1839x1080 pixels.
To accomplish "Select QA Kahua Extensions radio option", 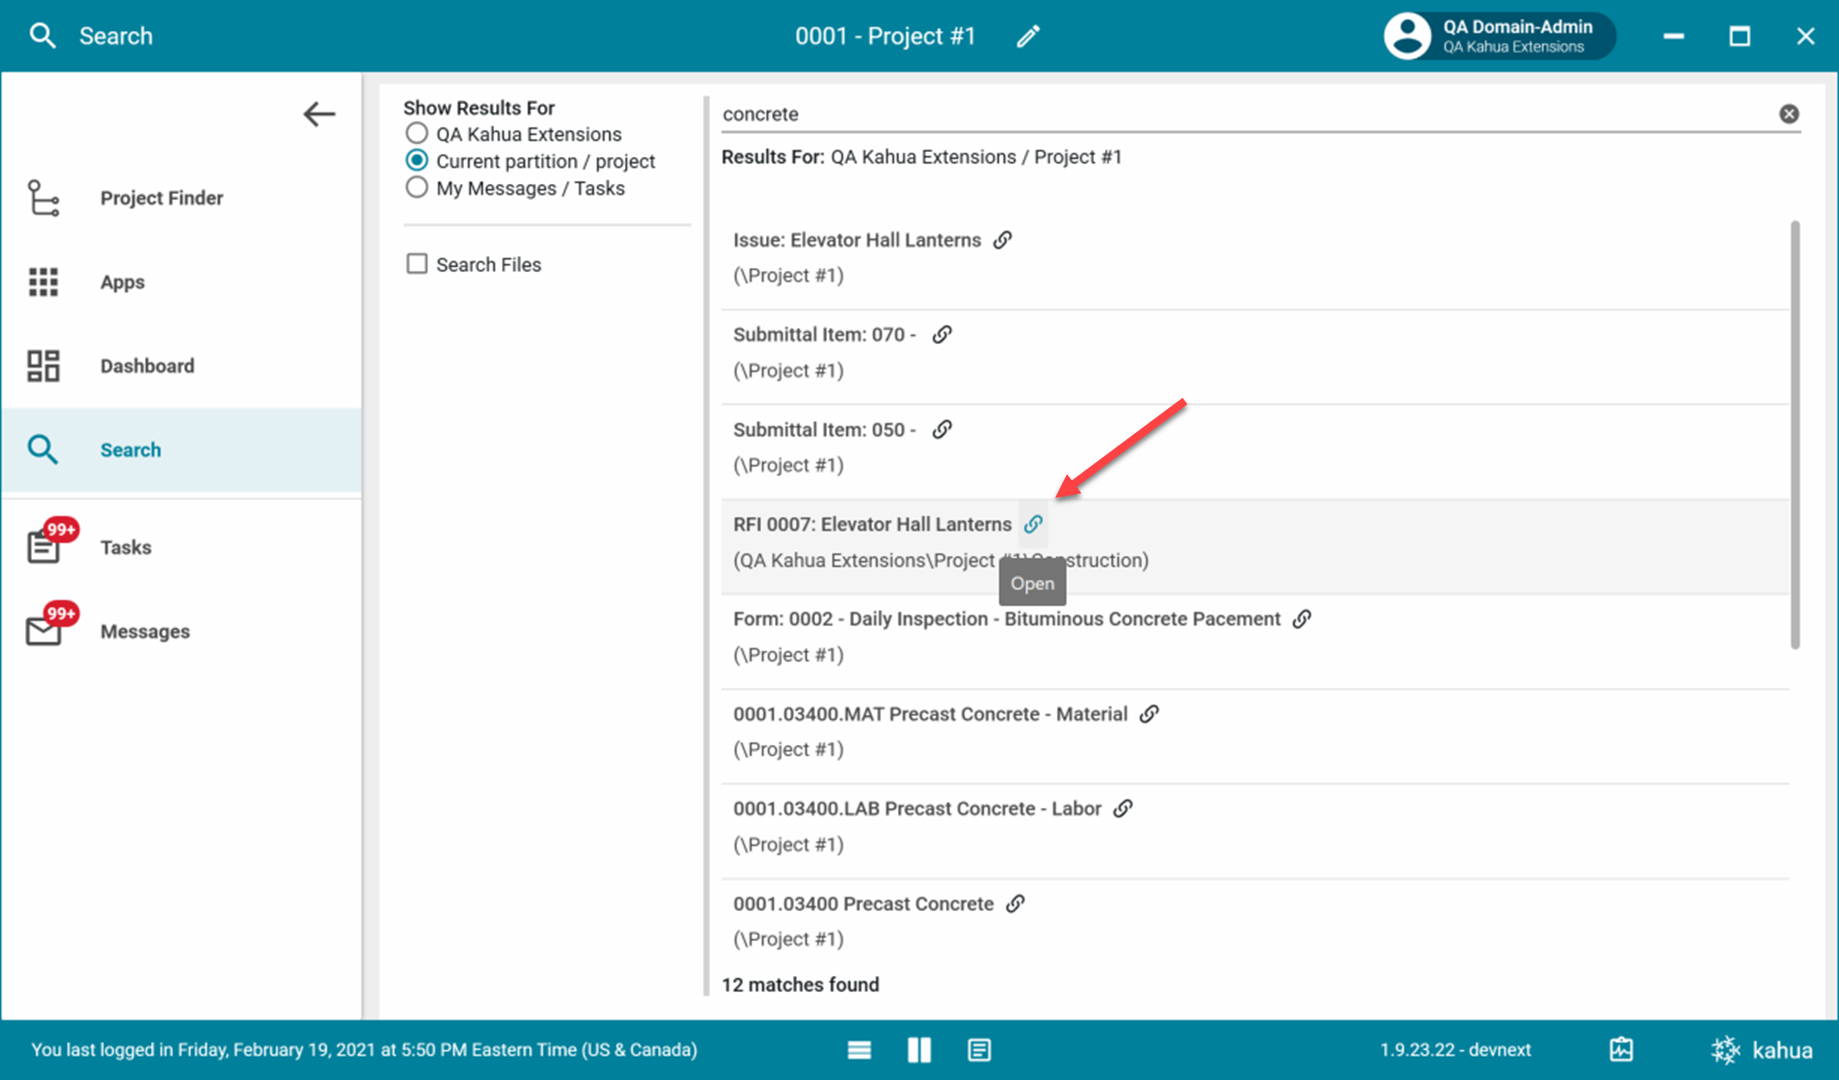I will click(x=417, y=134).
